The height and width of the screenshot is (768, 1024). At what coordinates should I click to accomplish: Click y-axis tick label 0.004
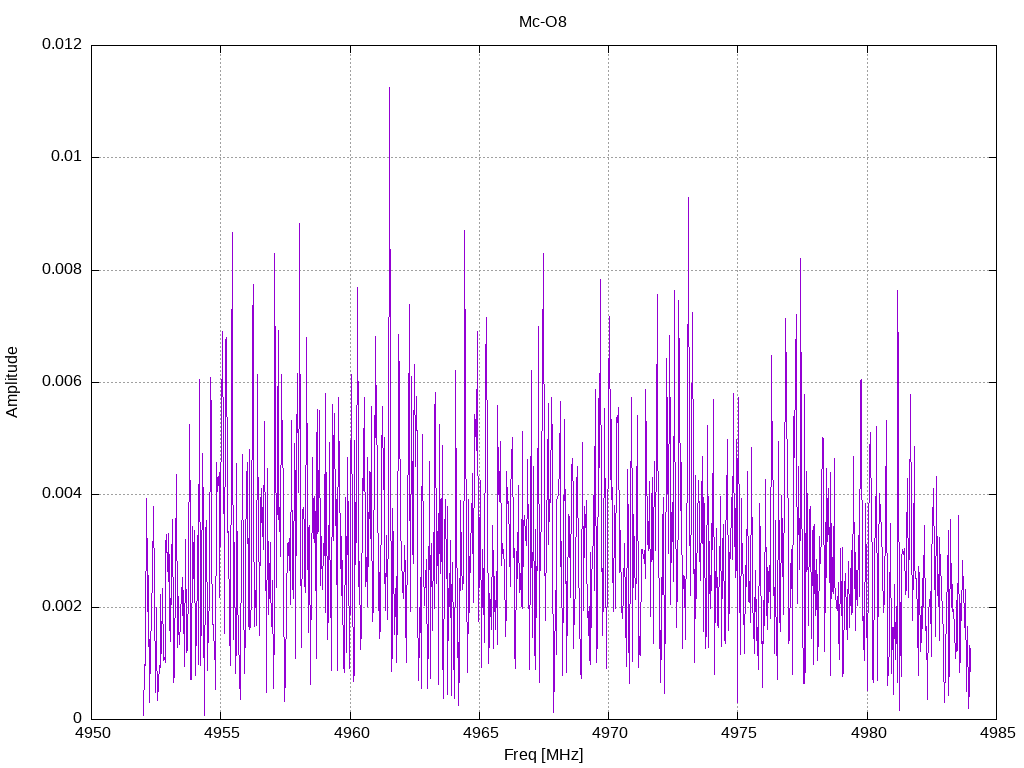[62, 494]
